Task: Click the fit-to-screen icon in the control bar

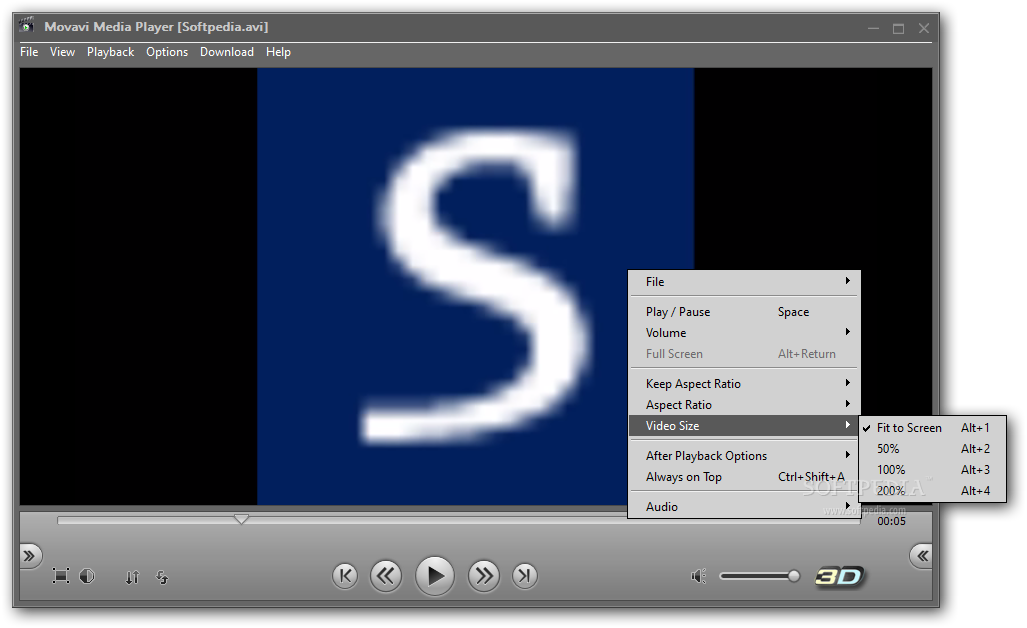Action: [61, 576]
